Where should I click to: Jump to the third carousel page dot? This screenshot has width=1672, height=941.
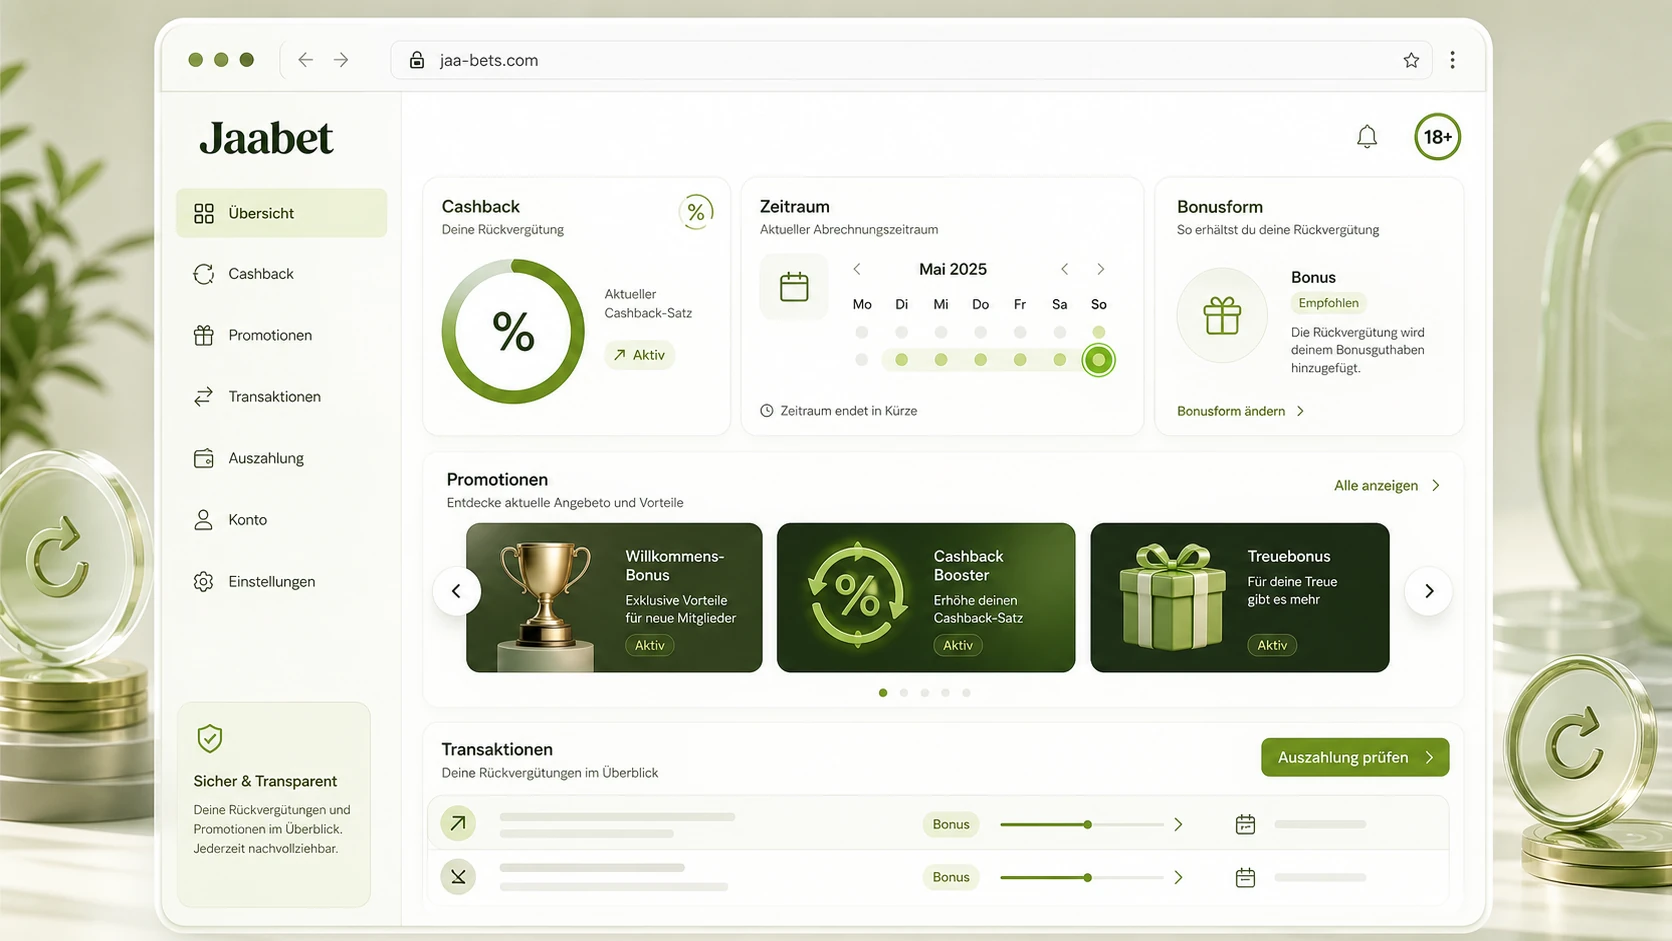pyautogui.click(x=925, y=692)
